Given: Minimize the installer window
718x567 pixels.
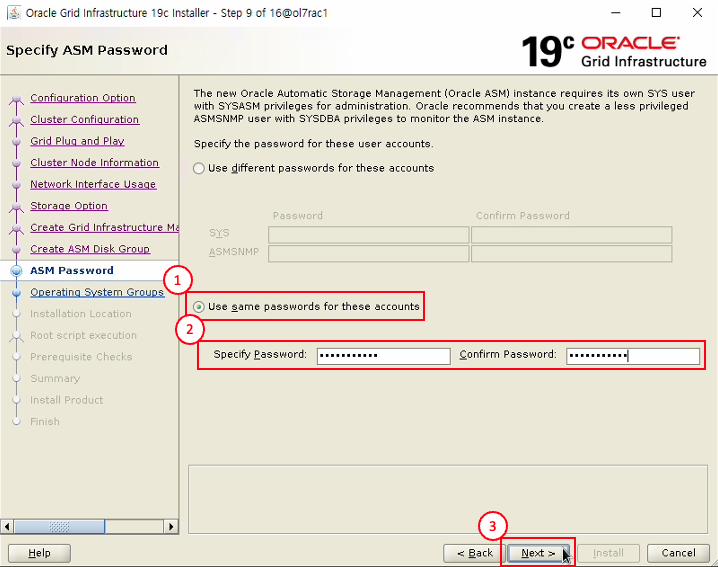Looking at the screenshot, I should [x=615, y=12].
